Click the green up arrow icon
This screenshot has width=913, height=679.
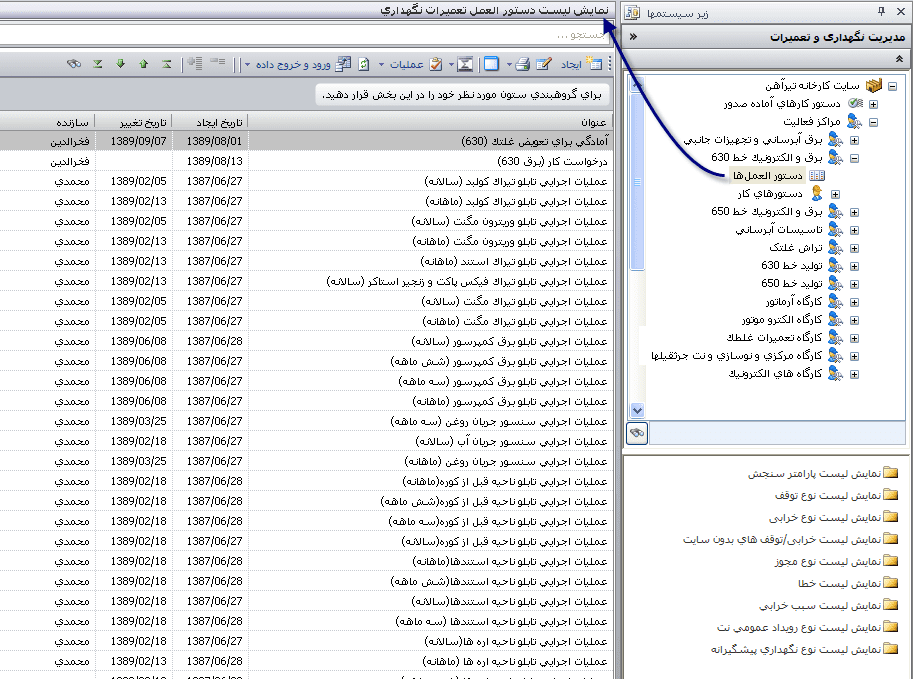143,64
